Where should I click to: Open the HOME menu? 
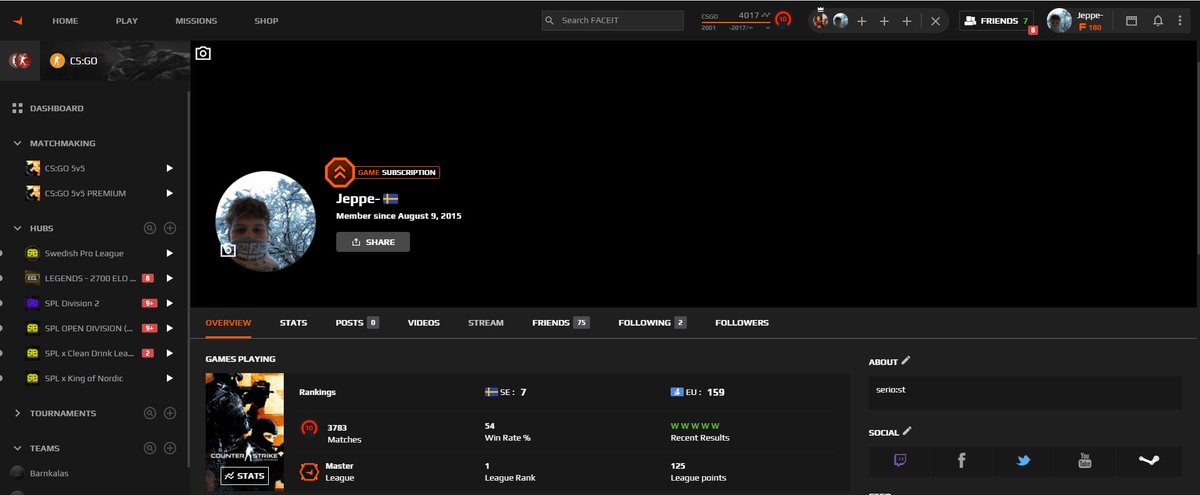[x=65, y=20]
